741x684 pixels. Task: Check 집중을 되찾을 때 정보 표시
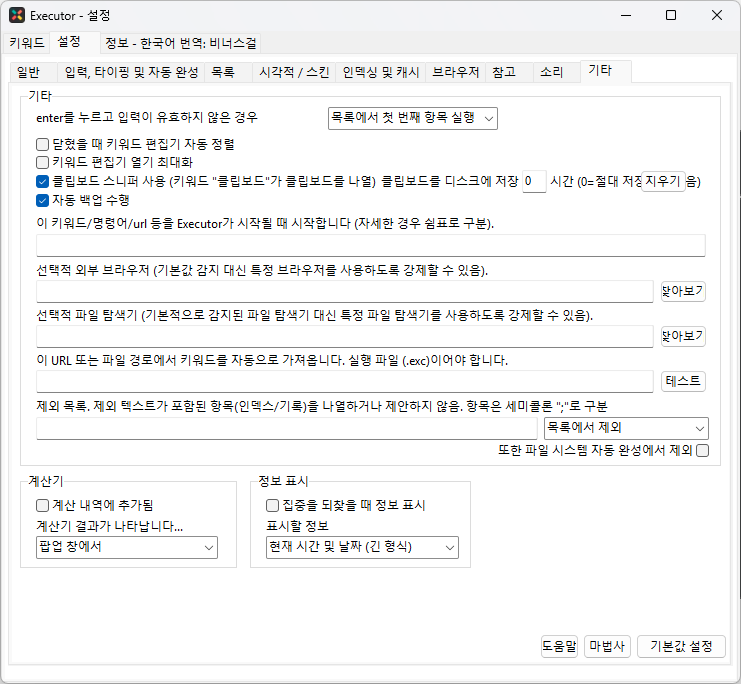coord(273,505)
